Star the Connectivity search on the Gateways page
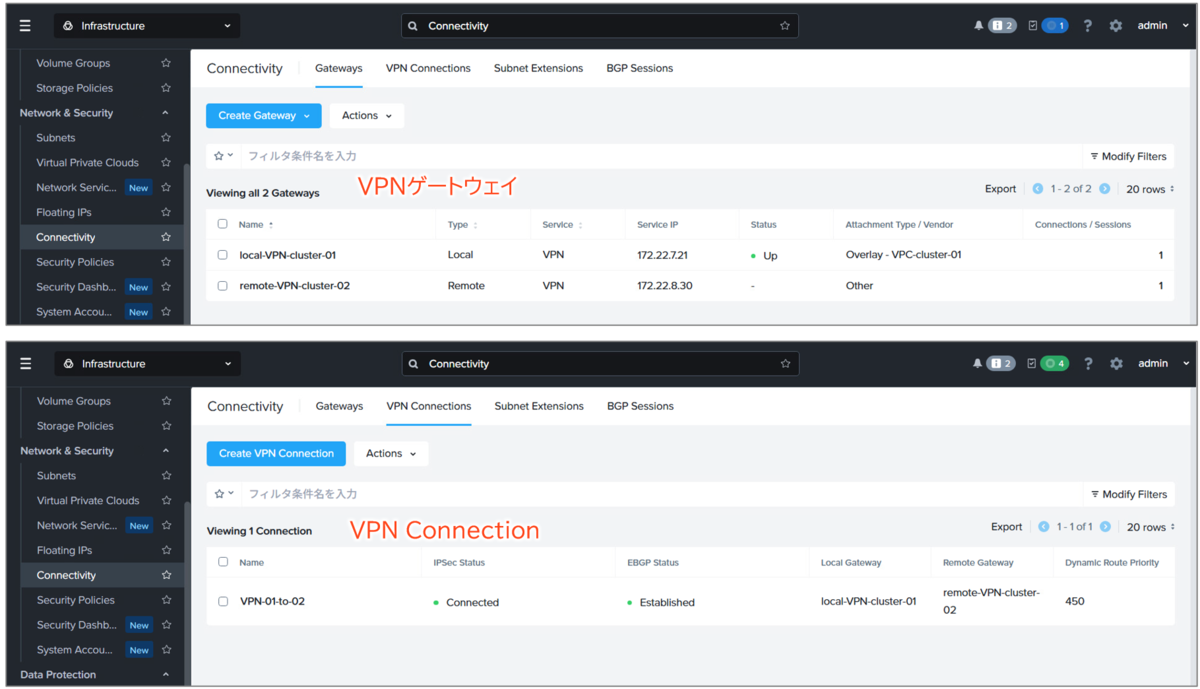 pyautogui.click(x=785, y=26)
